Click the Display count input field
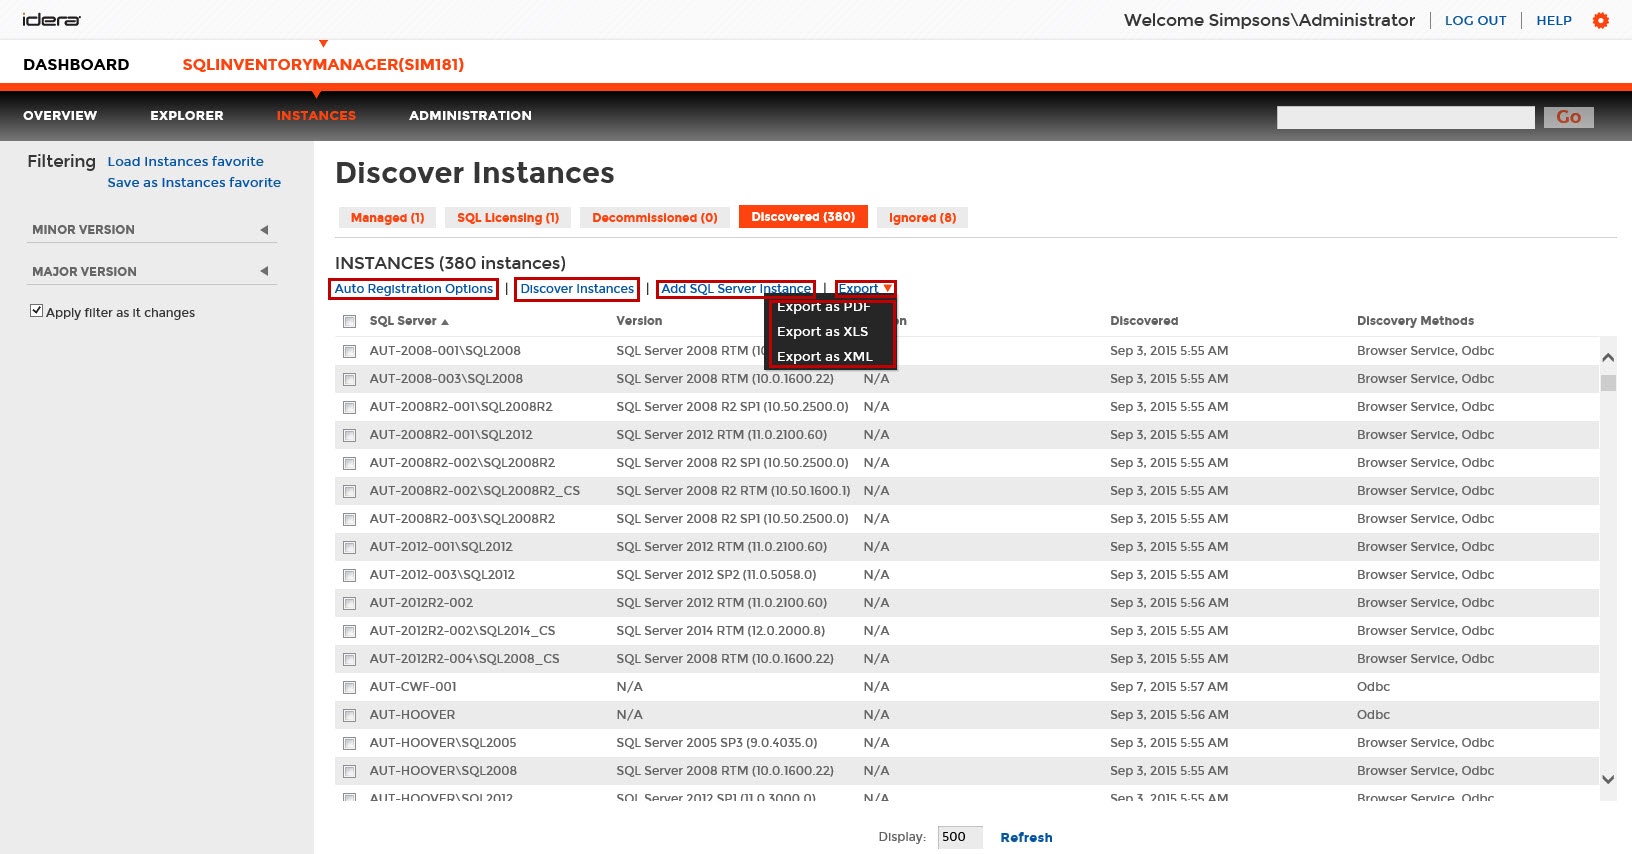This screenshot has height=854, width=1632. (960, 837)
